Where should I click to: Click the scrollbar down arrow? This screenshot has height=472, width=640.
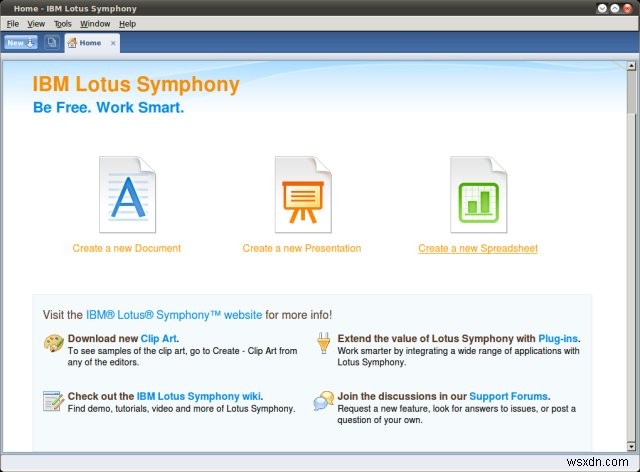(x=631, y=446)
